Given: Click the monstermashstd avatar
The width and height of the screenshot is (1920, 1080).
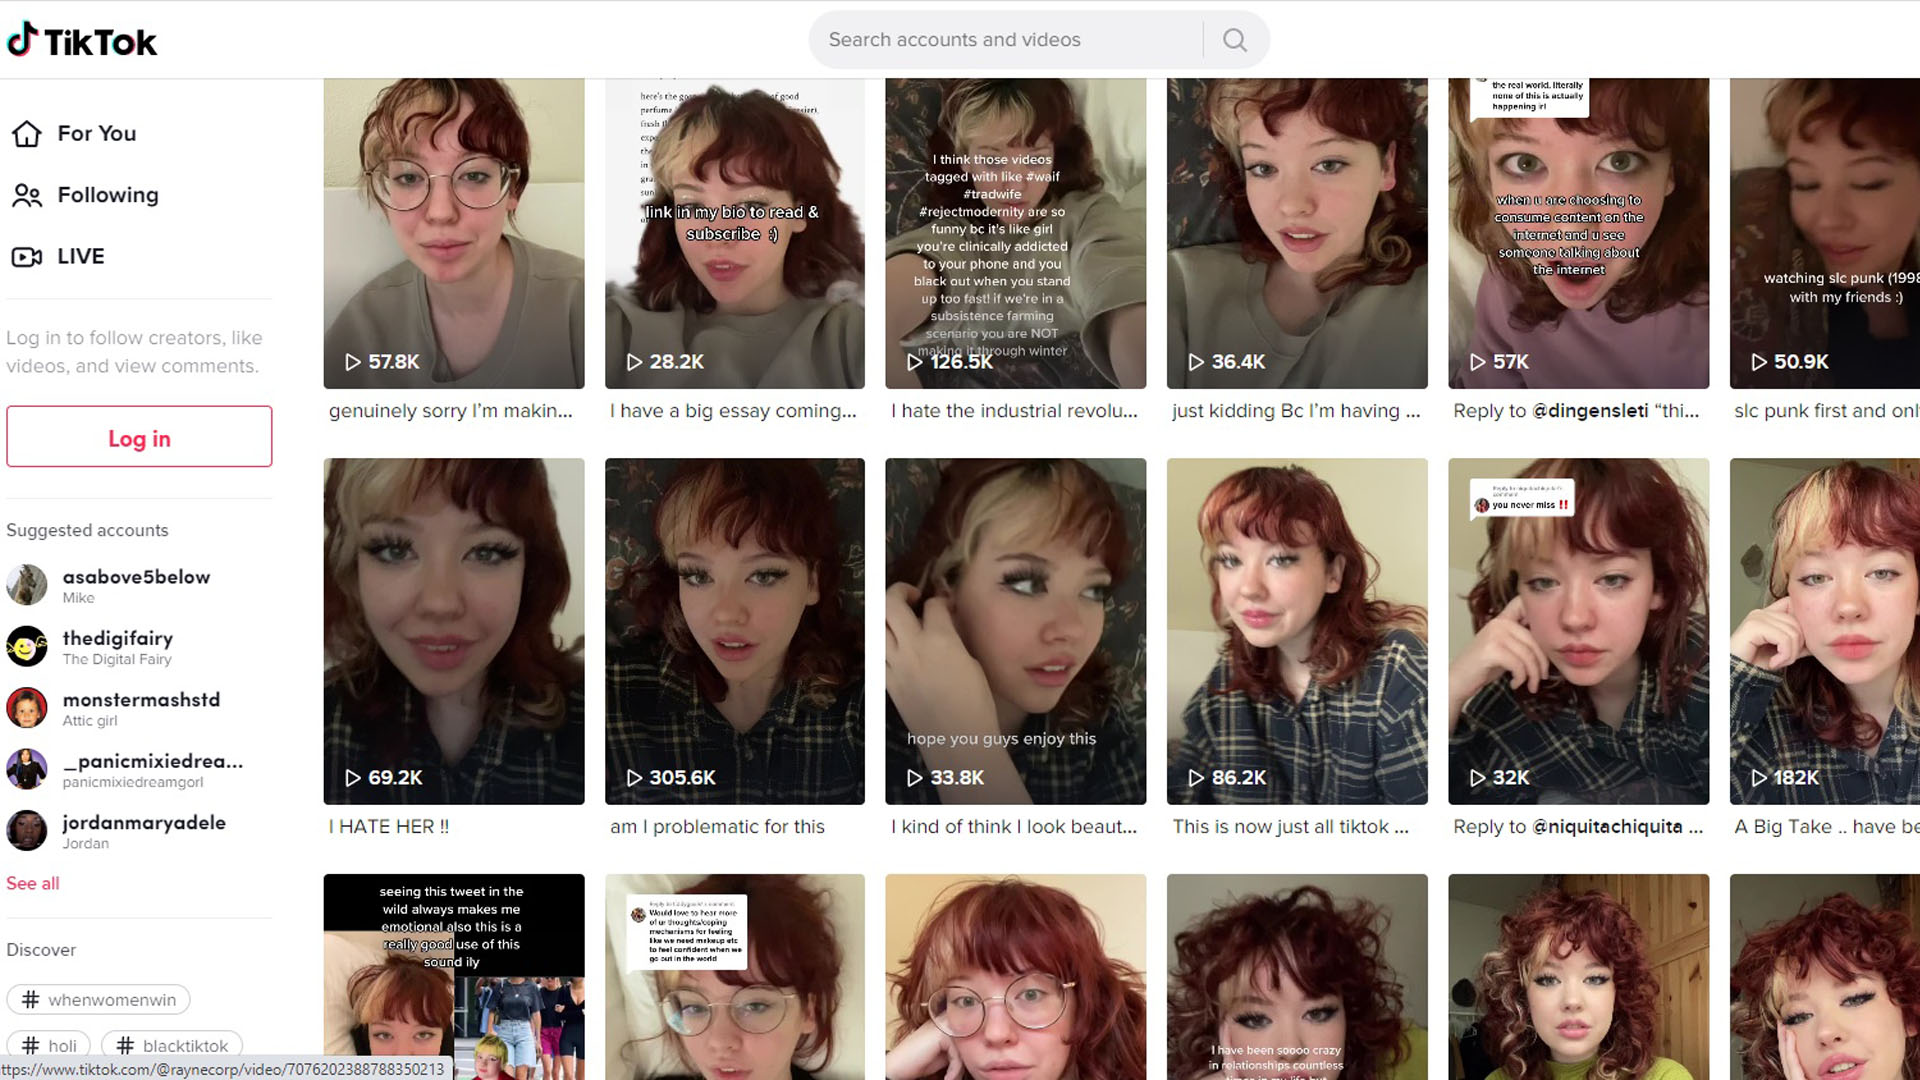Looking at the screenshot, I should [x=27, y=708].
